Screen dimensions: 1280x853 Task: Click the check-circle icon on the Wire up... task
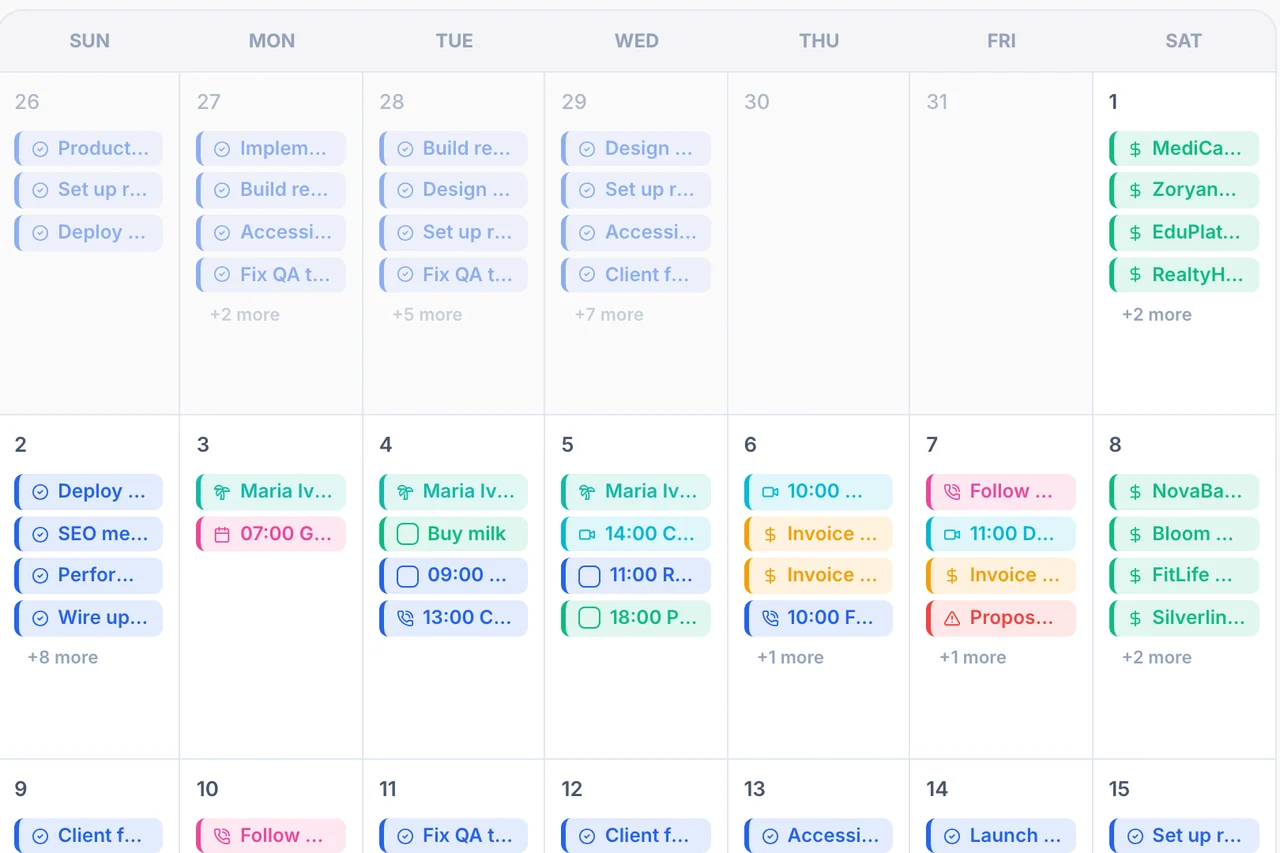40,618
